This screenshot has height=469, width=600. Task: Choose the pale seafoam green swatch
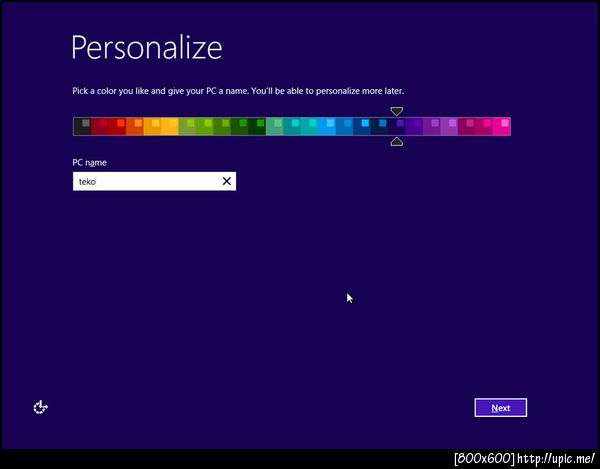(x=274, y=126)
